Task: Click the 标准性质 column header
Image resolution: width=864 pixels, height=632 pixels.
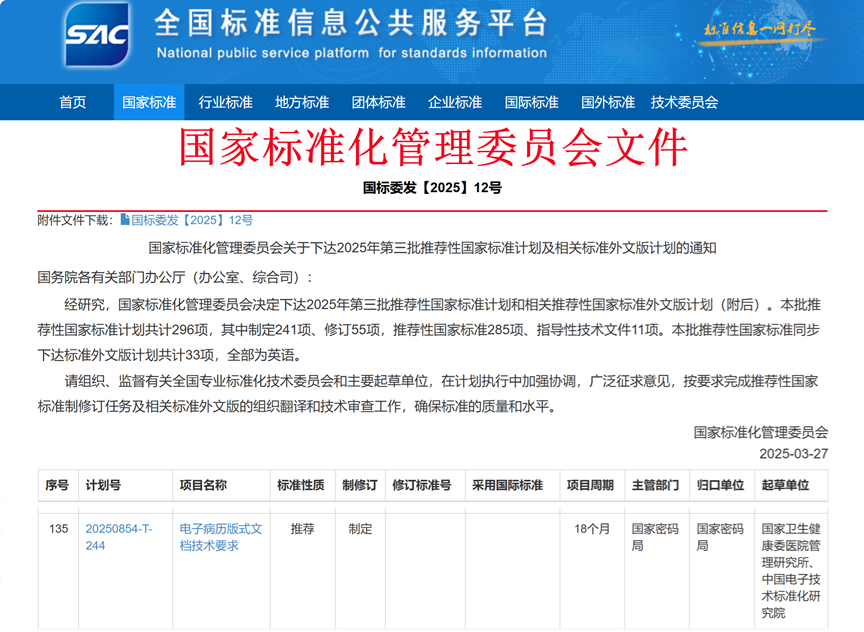Action: pyautogui.click(x=301, y=485)
